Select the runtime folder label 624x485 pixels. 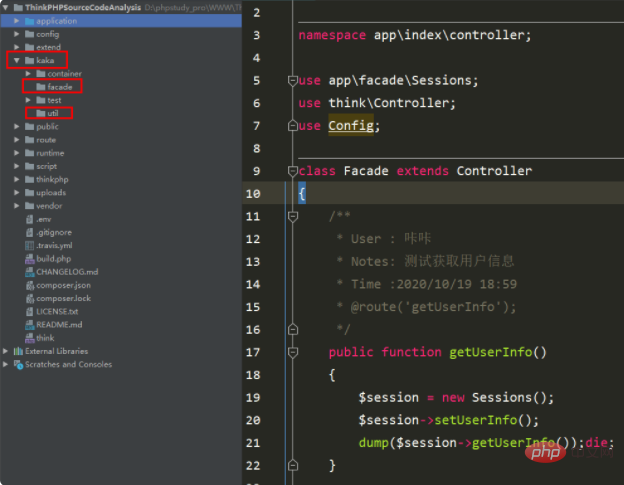50,153
